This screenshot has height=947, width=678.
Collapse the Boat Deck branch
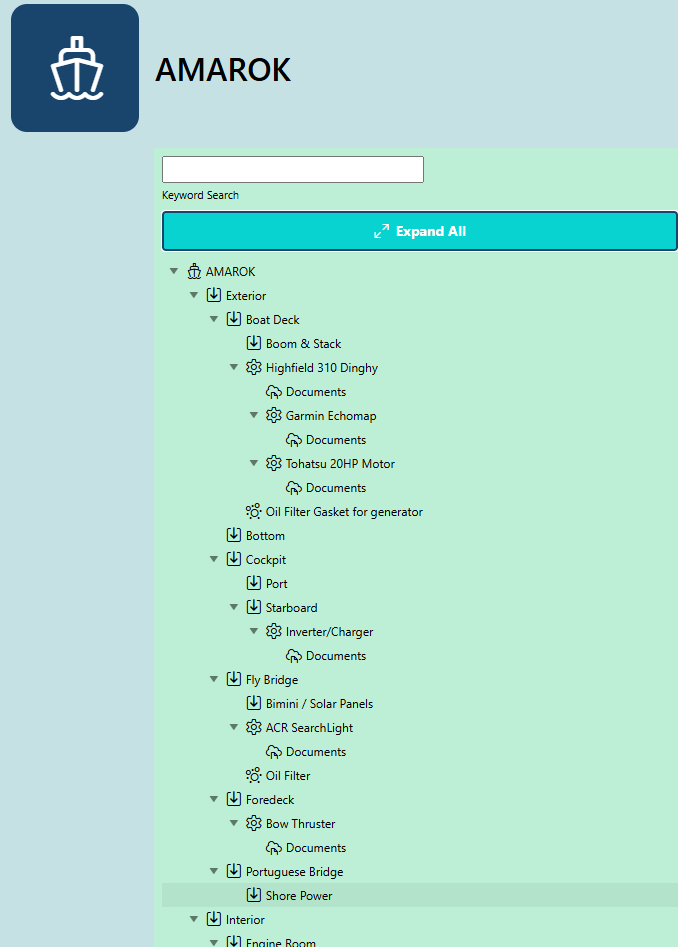(214, 320)
